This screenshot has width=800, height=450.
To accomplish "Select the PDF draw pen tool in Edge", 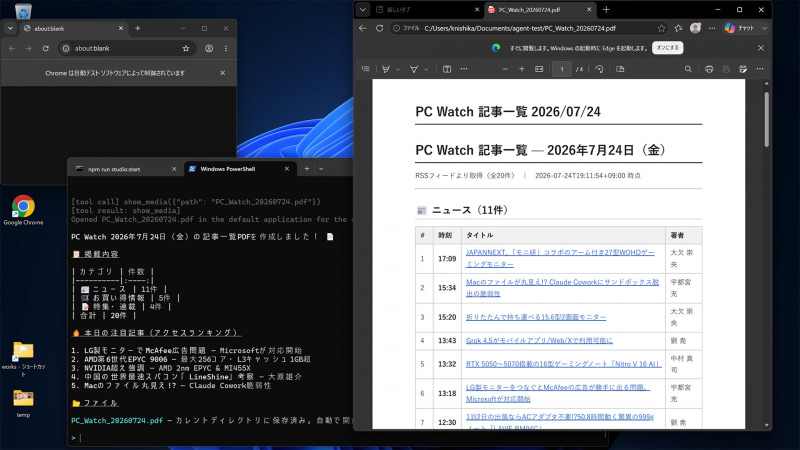I will click(x=386, y=69).
